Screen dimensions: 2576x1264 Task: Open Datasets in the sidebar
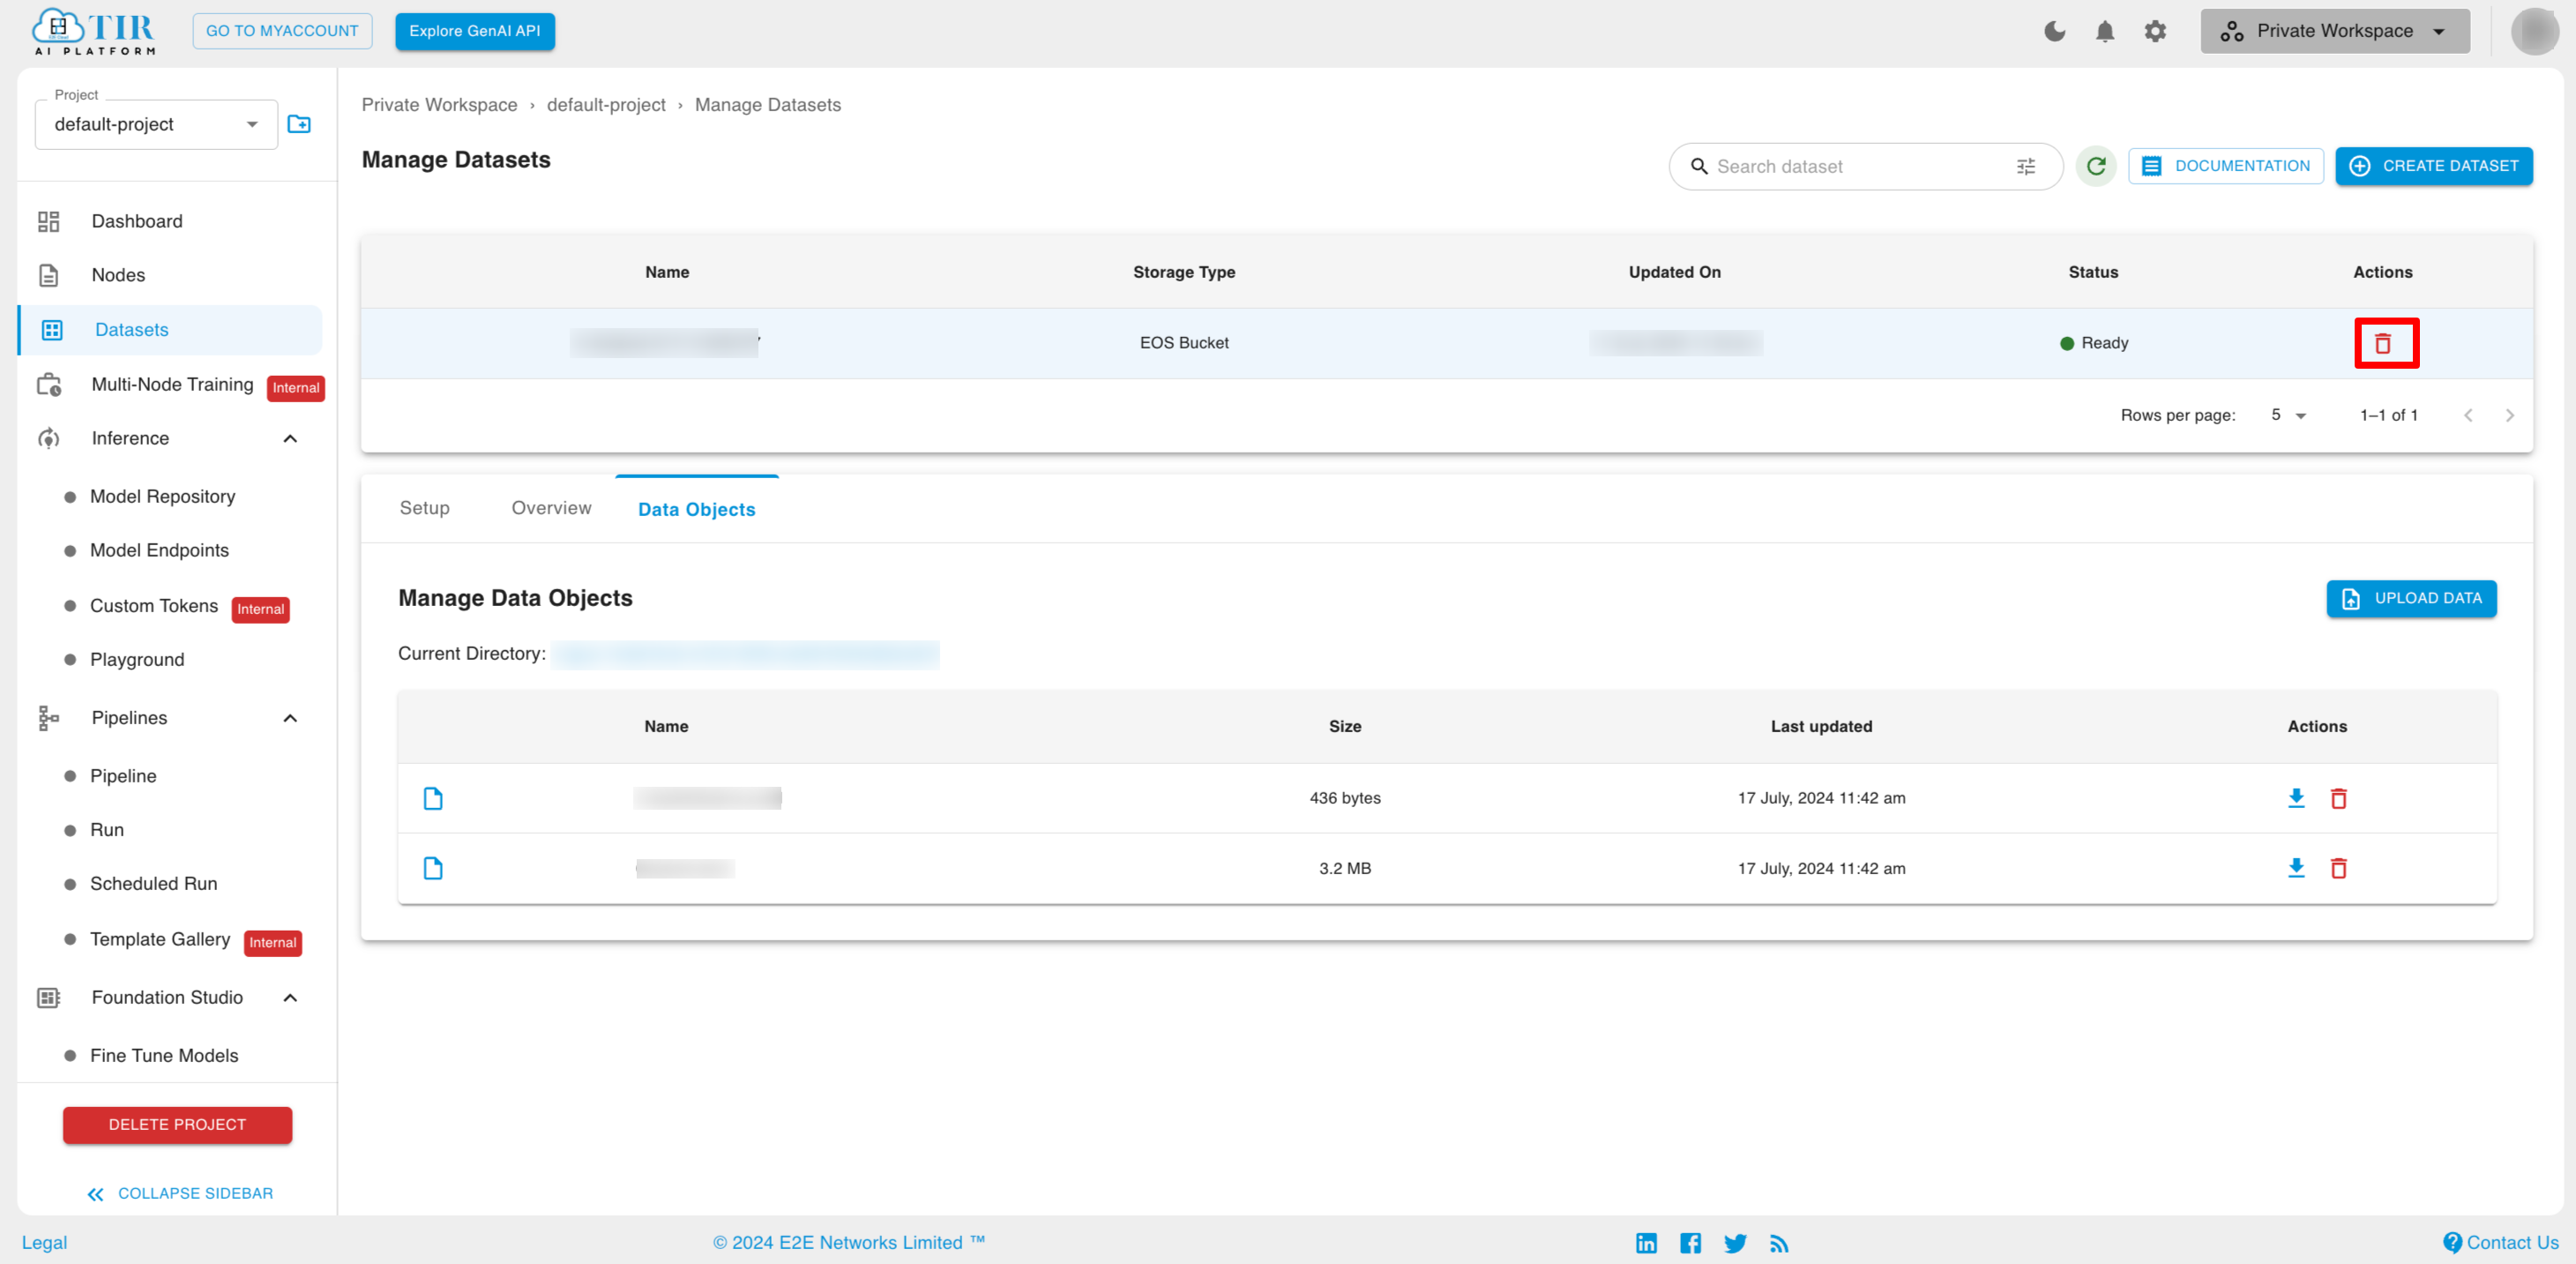[x=170, y=330]
